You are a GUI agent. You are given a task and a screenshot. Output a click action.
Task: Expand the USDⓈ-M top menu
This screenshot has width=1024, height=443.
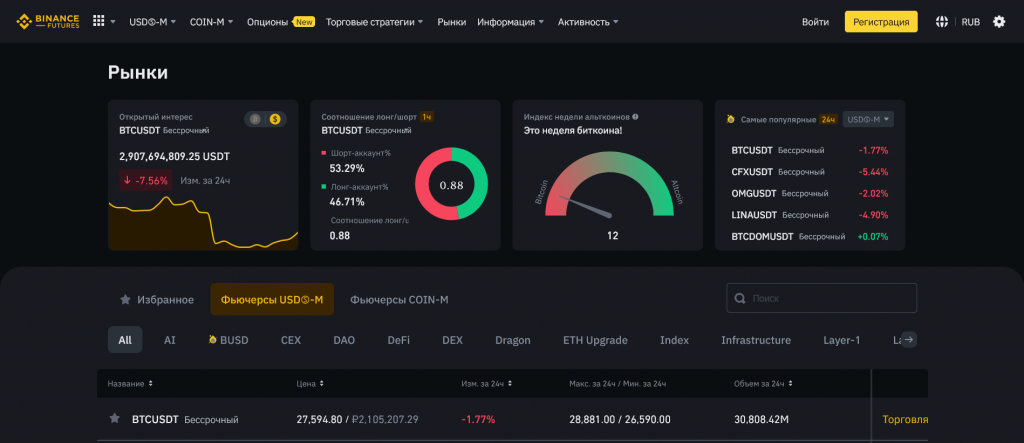pyautogui.click(x=153, y=22)
